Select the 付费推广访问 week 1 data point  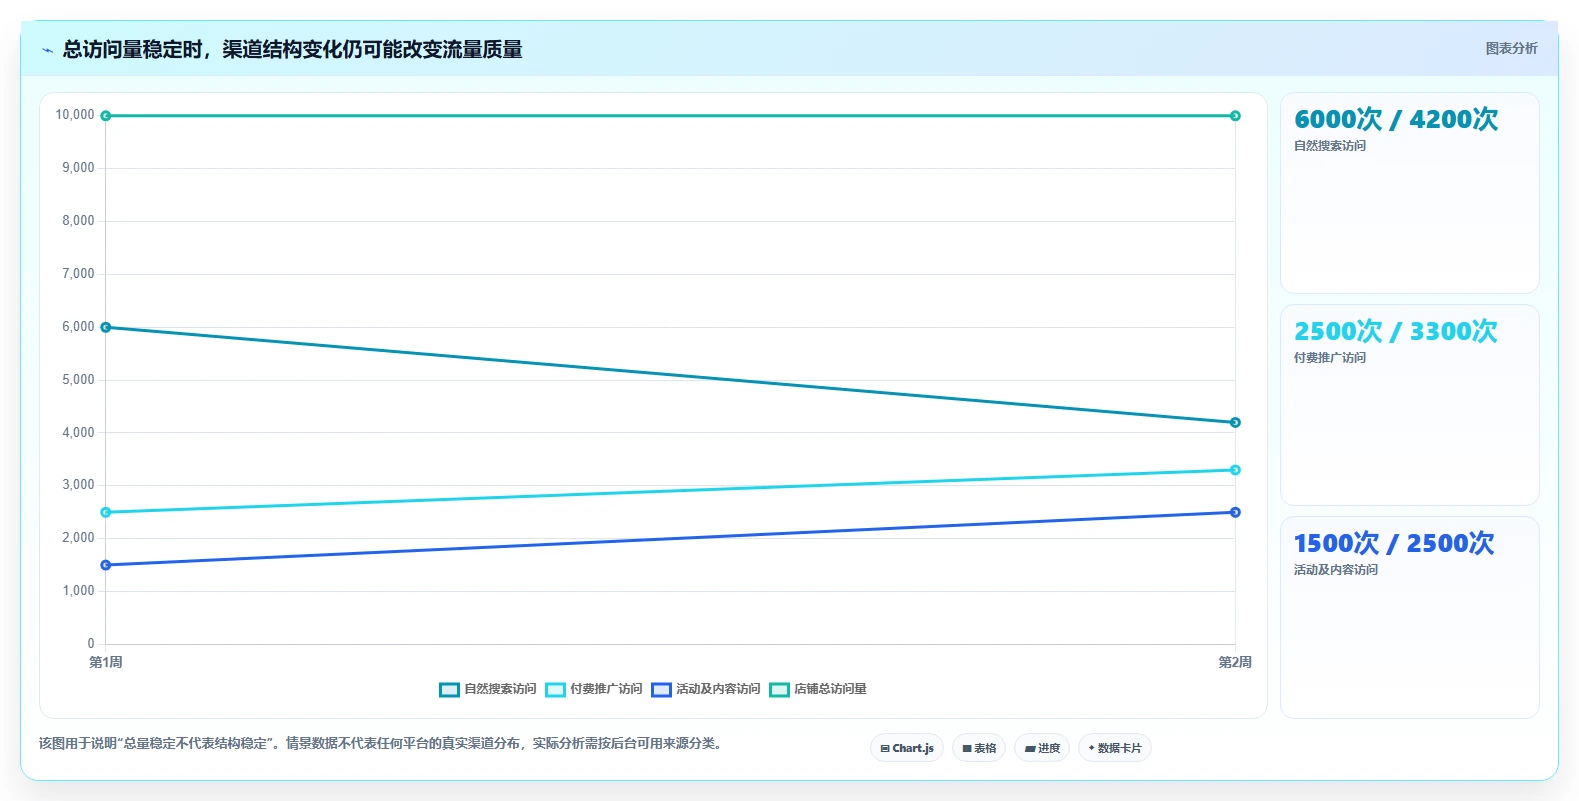(x=106, y=512)
